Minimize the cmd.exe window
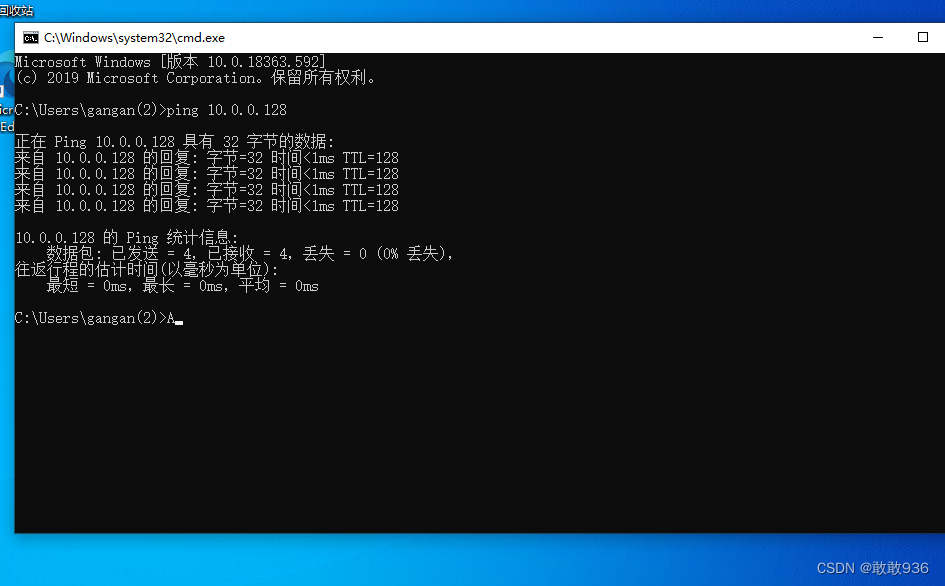The width and height of the screenshot is (945, 586). [x=878, y=37]
